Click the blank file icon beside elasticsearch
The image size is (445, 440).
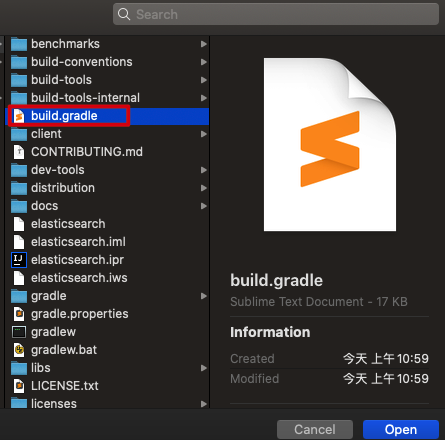coord(19,224)
